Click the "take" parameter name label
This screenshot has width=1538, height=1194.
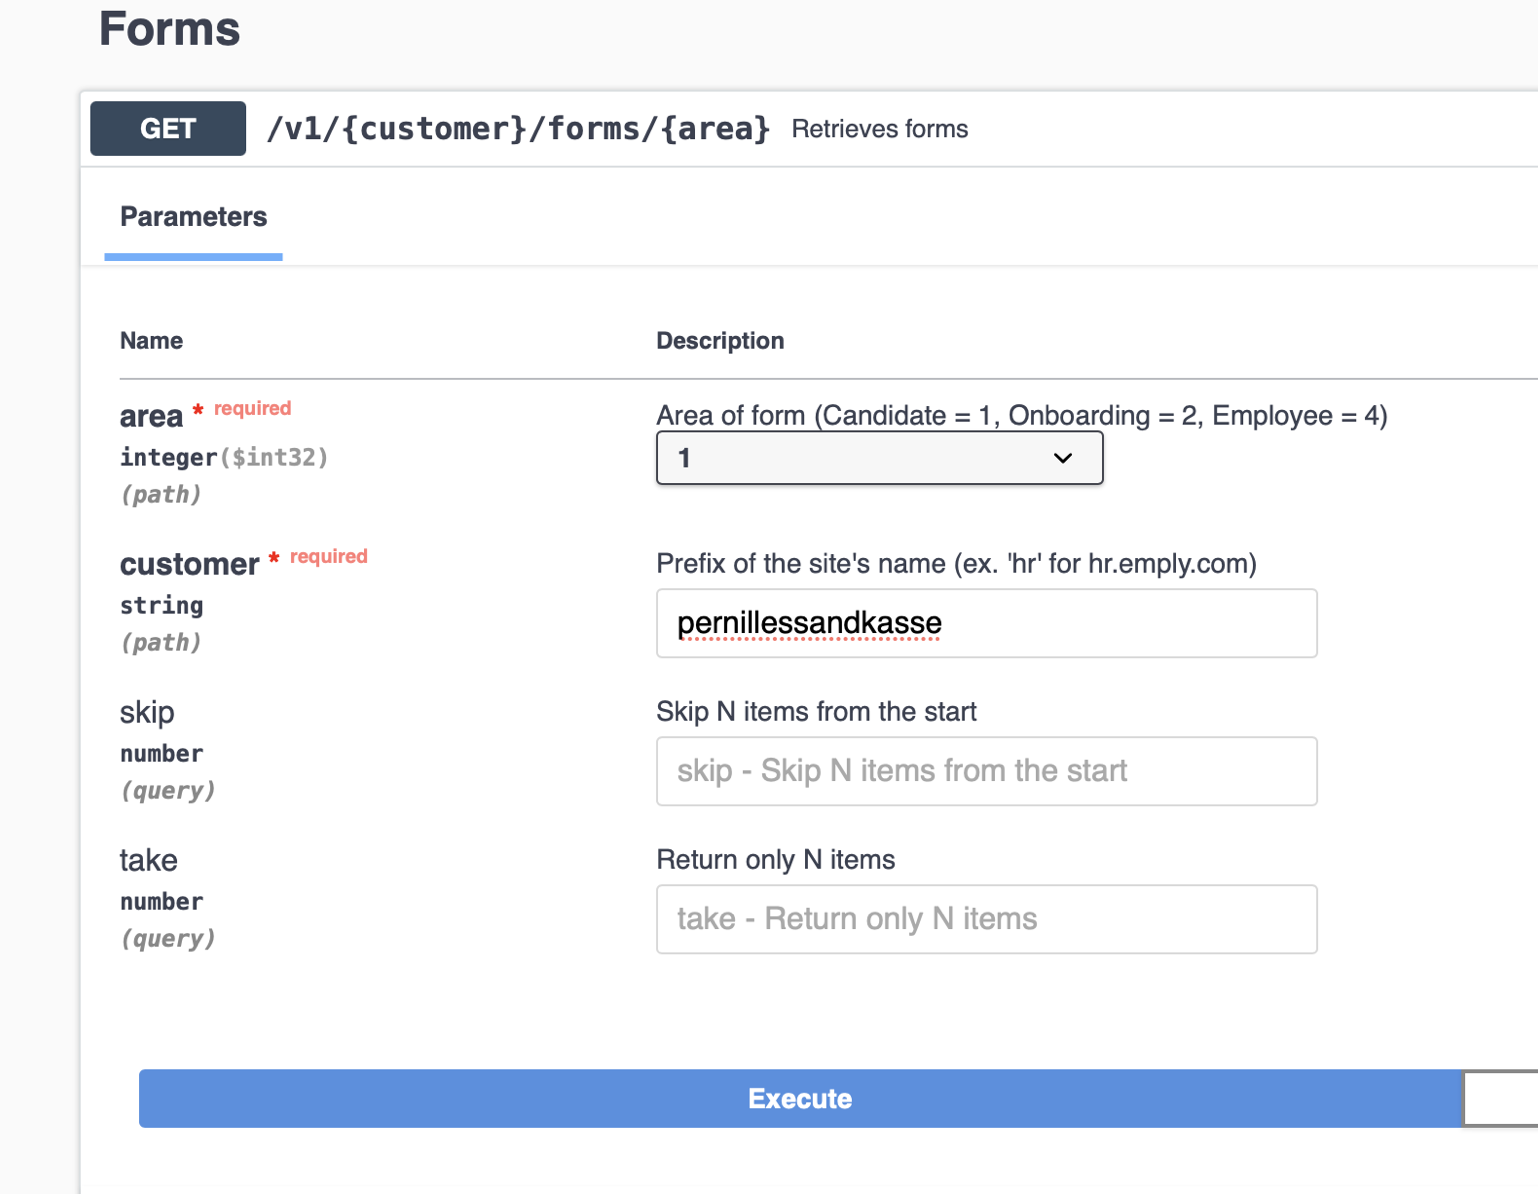[148, 860]
